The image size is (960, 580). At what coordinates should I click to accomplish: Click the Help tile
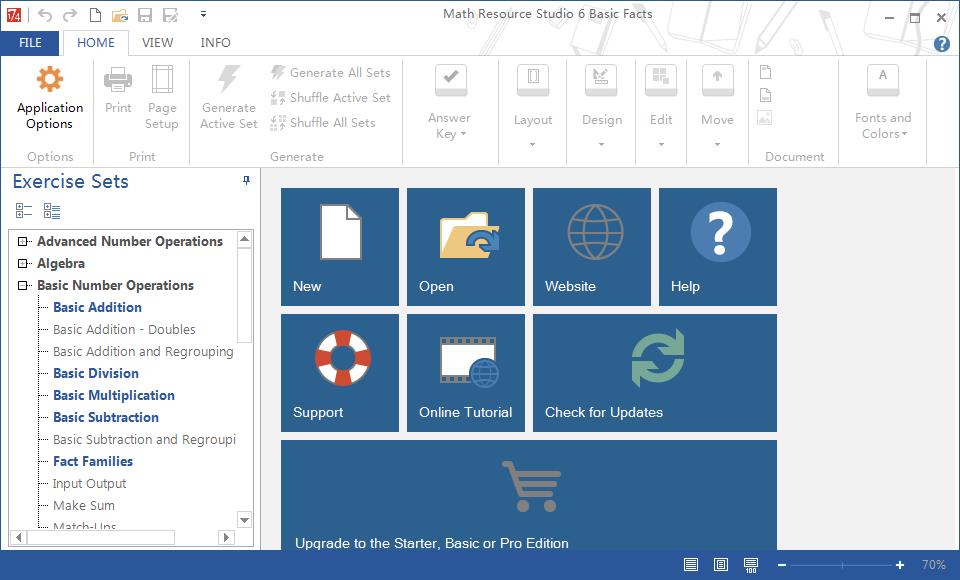718,247
